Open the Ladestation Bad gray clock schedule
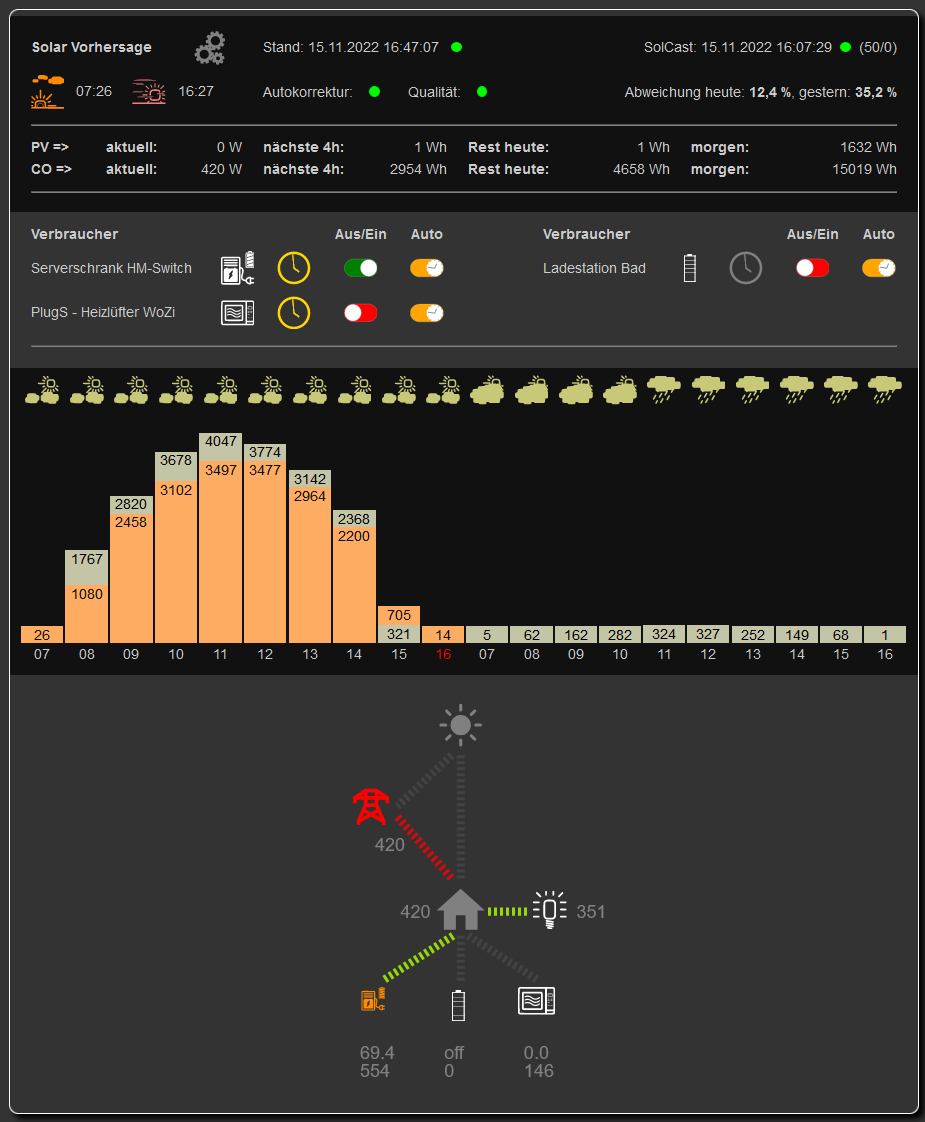 click(x=745, y=268)
